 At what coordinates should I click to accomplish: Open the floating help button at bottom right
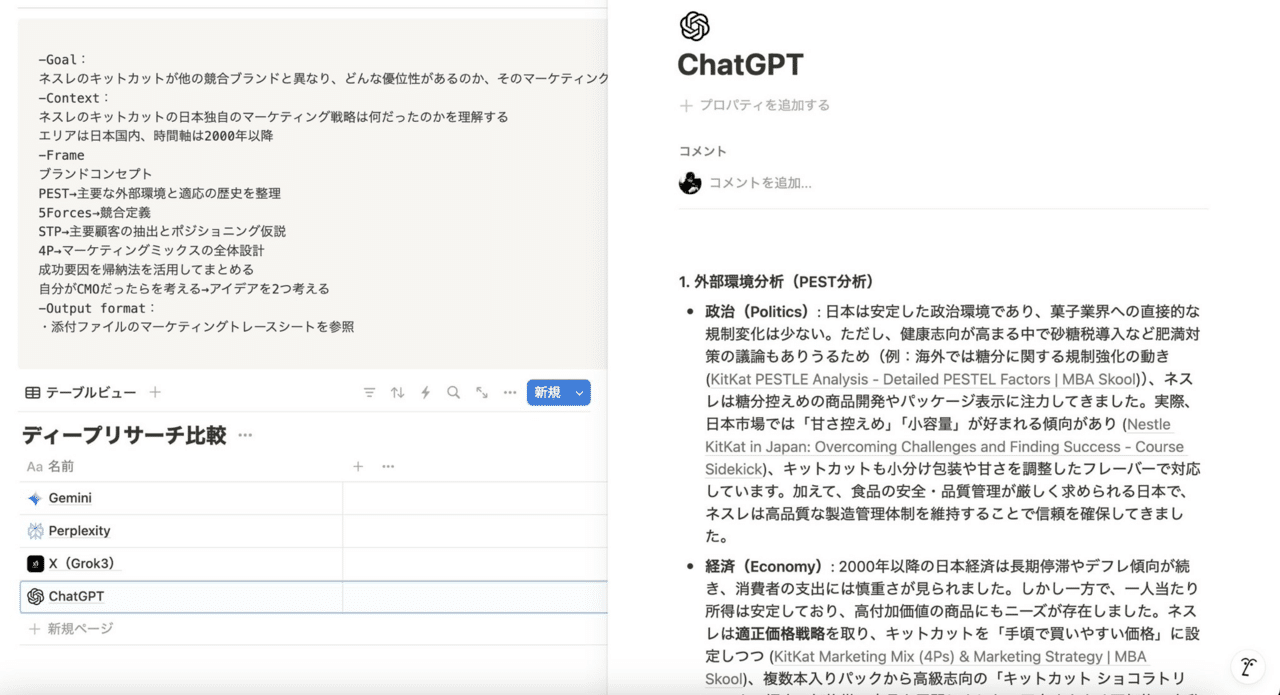coord(1248,668)
